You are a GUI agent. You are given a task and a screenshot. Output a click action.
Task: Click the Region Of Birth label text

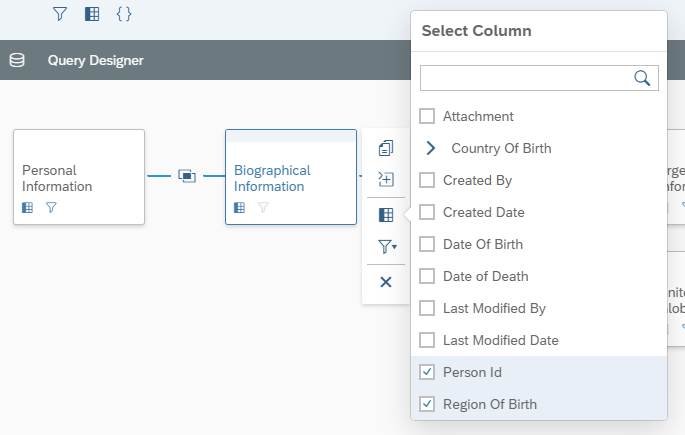click(490, 404)
